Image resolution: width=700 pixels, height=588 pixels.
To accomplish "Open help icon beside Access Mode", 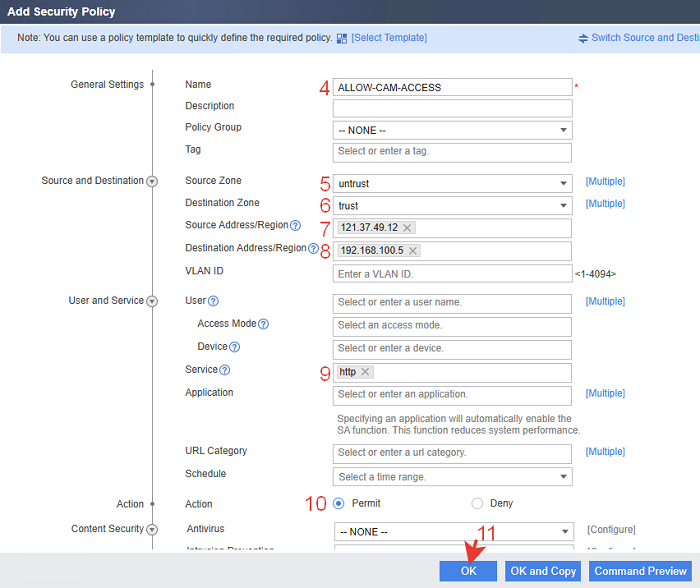I will point(263,324).
